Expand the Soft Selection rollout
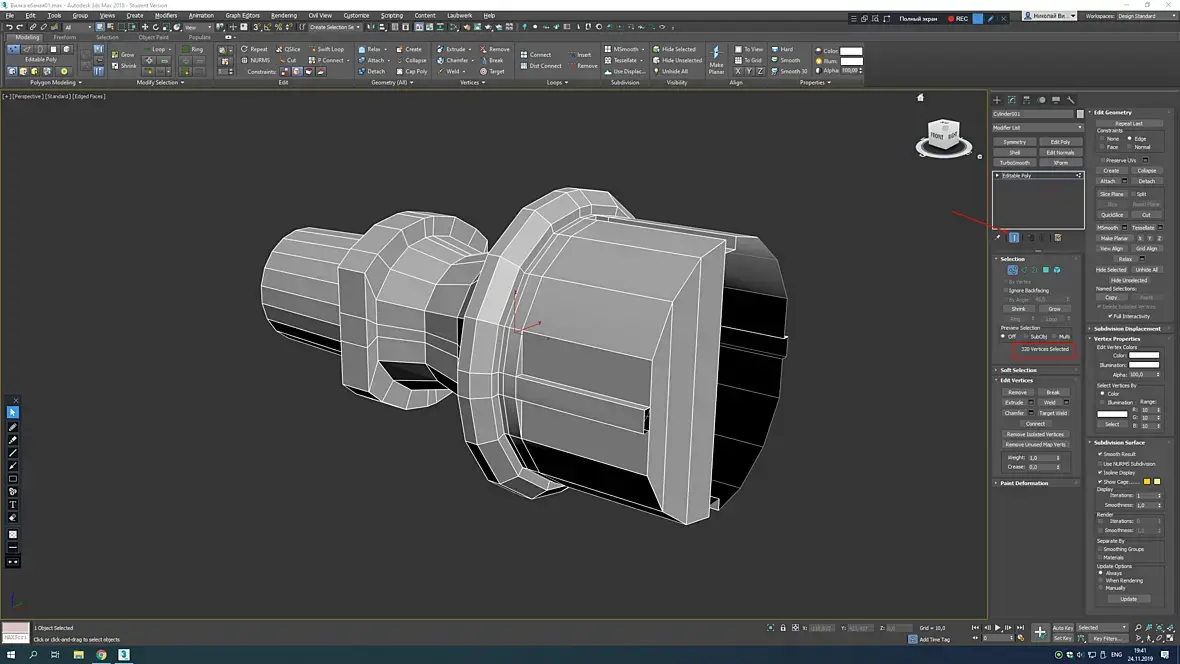Viewport: 1180px width, 664px height. tap(1018, 370)
